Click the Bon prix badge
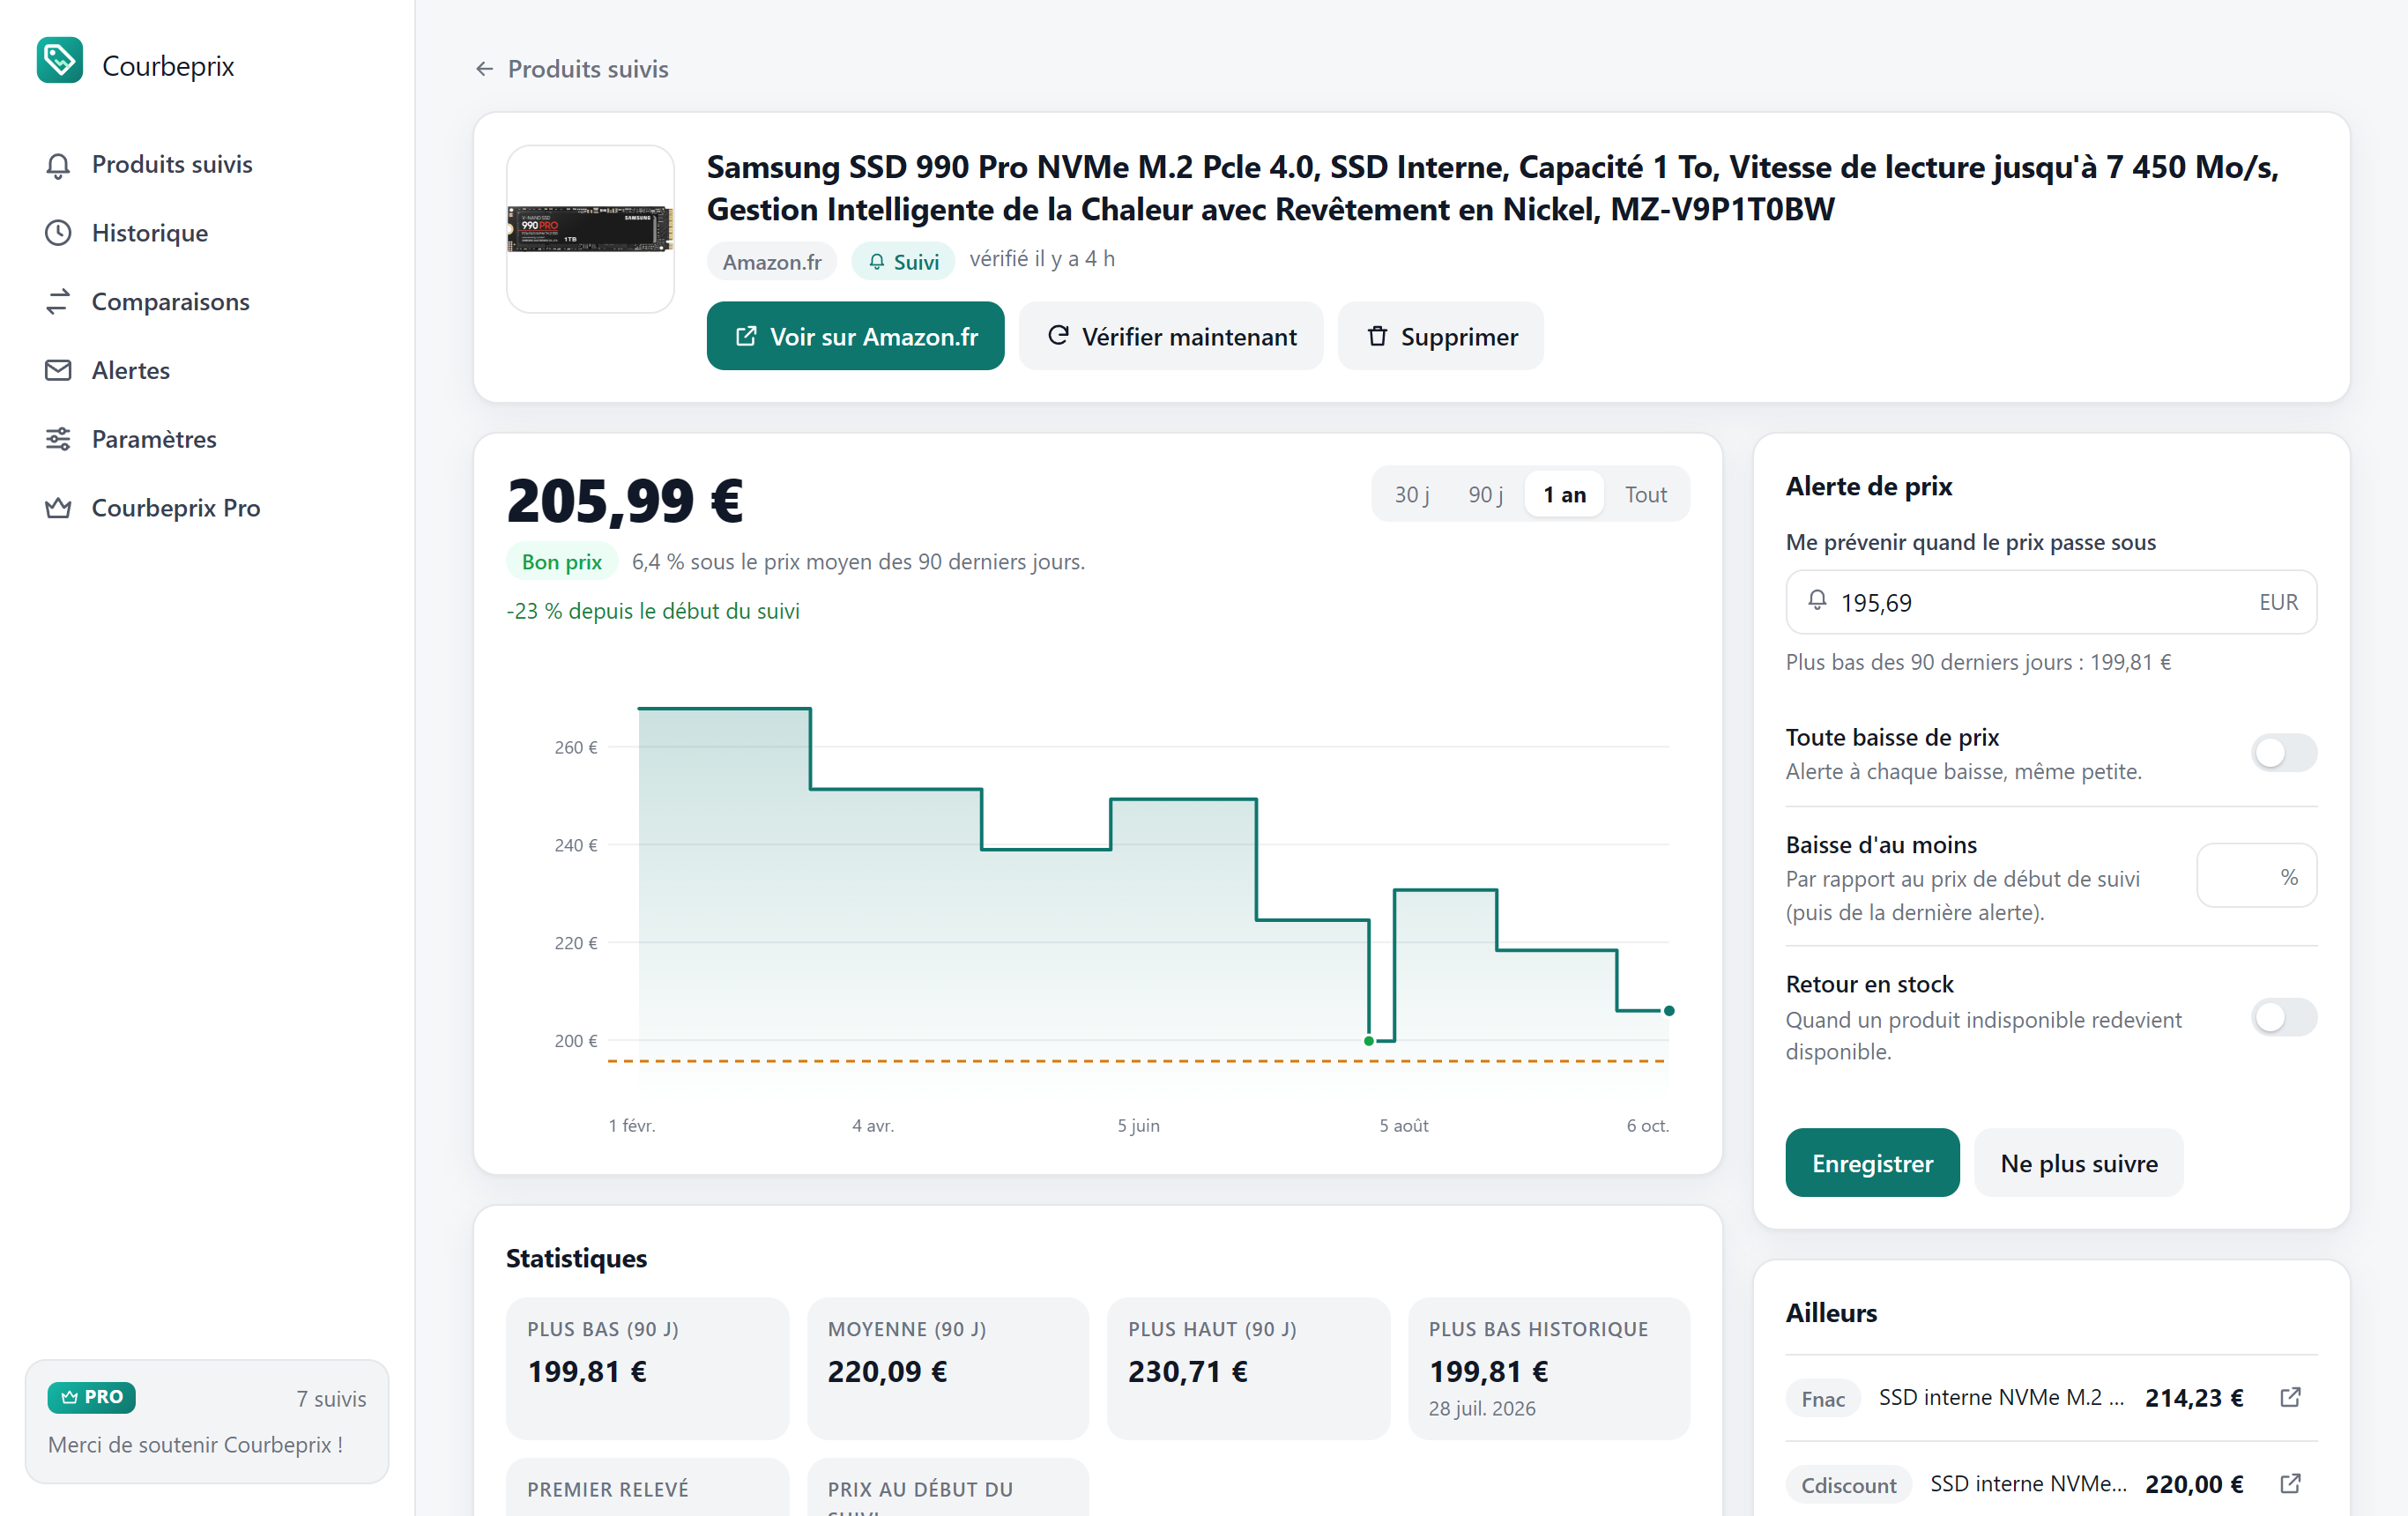 561,562
